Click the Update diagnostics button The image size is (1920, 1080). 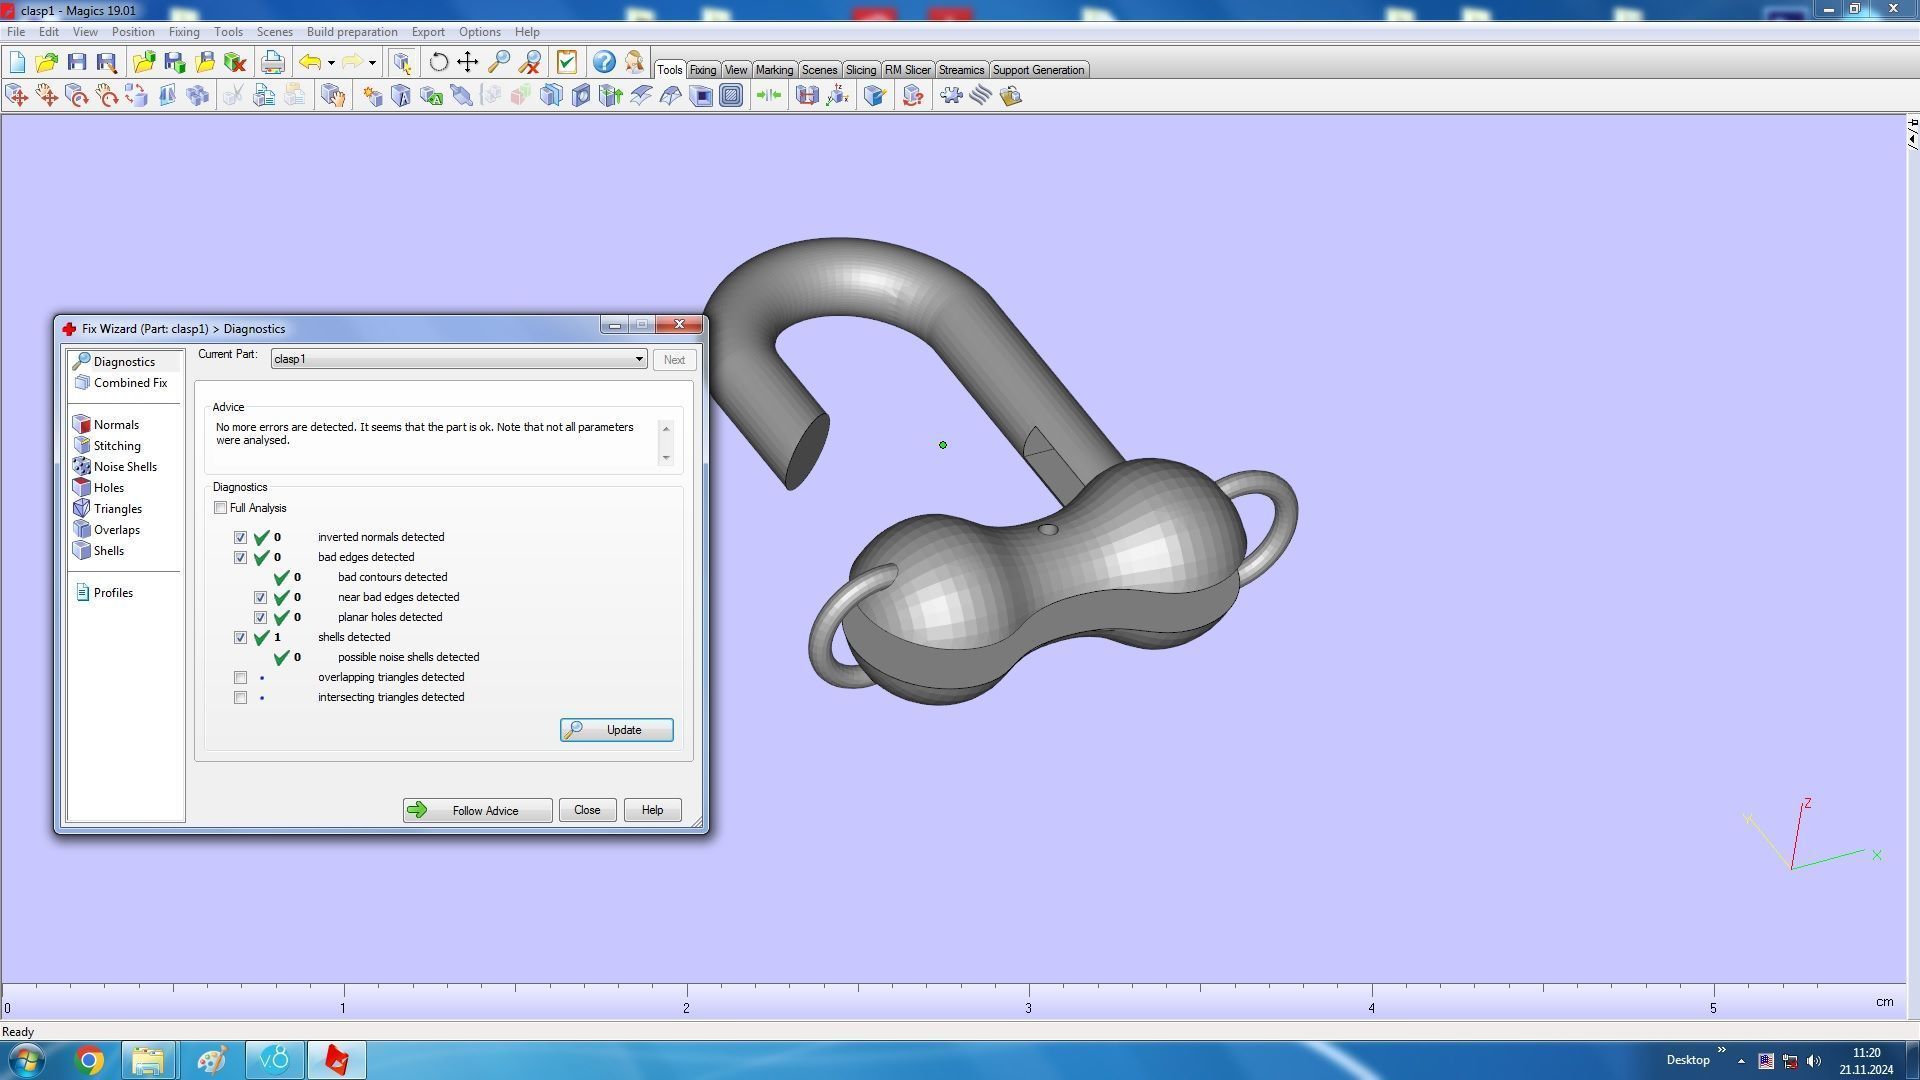click(x=616, y=730)
